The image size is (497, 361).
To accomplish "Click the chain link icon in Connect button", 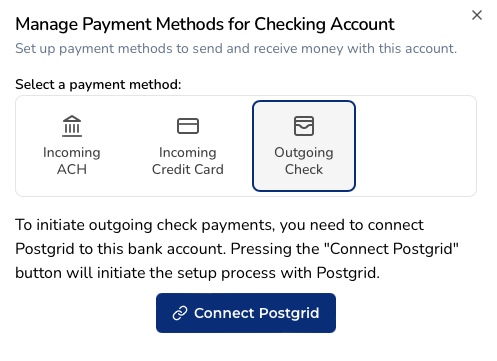I will point(180,313).
